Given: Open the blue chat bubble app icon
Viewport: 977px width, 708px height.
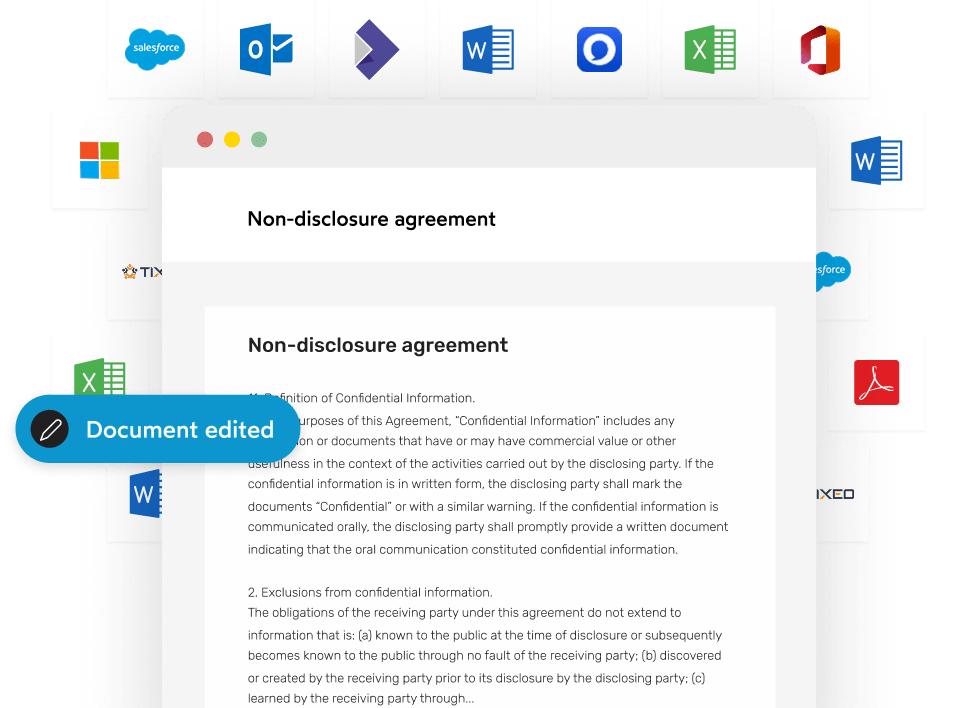Looking at the screenshot, I should 599,49.
